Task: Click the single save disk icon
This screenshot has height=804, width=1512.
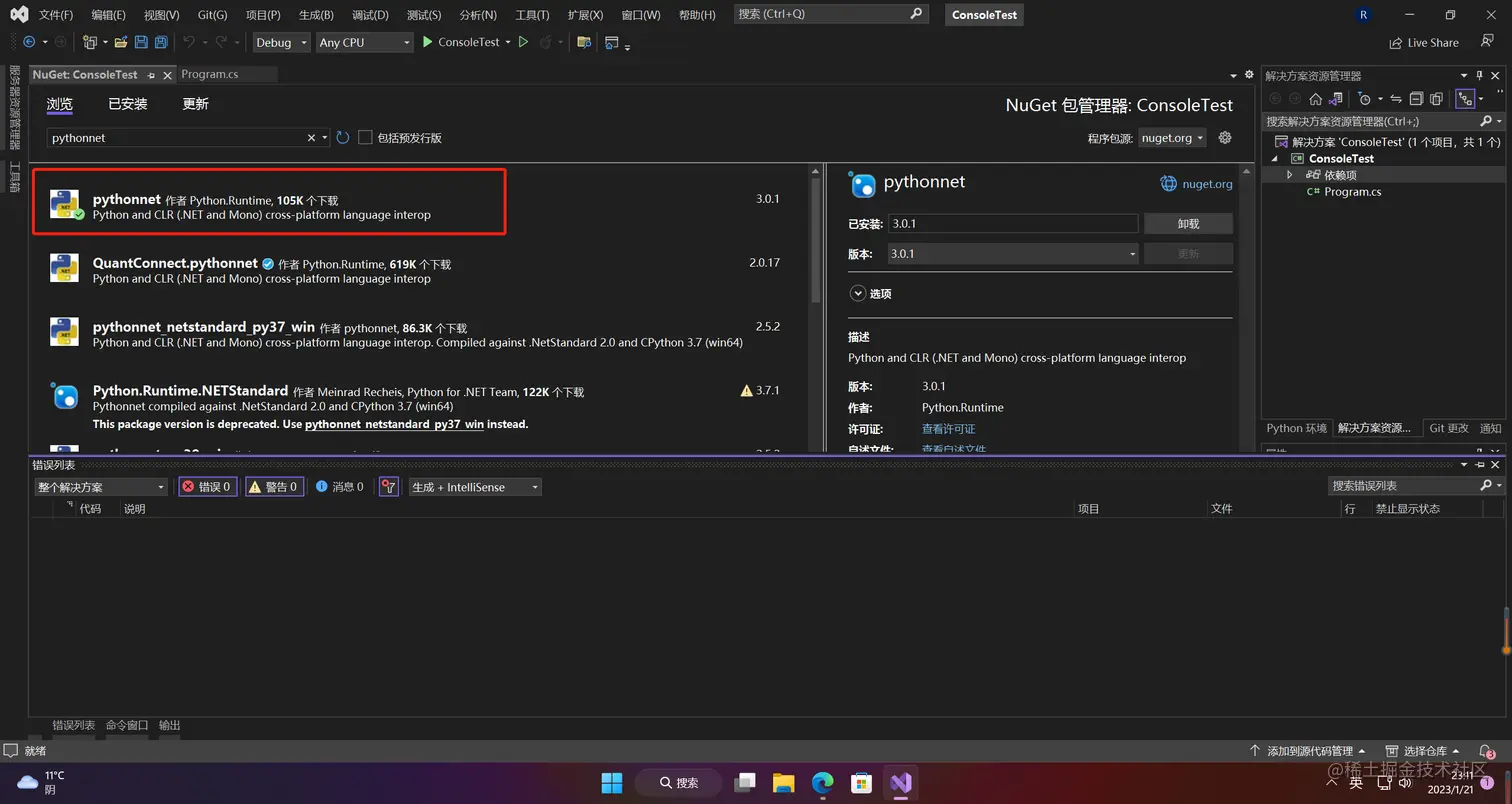Action: coord(141,42)
